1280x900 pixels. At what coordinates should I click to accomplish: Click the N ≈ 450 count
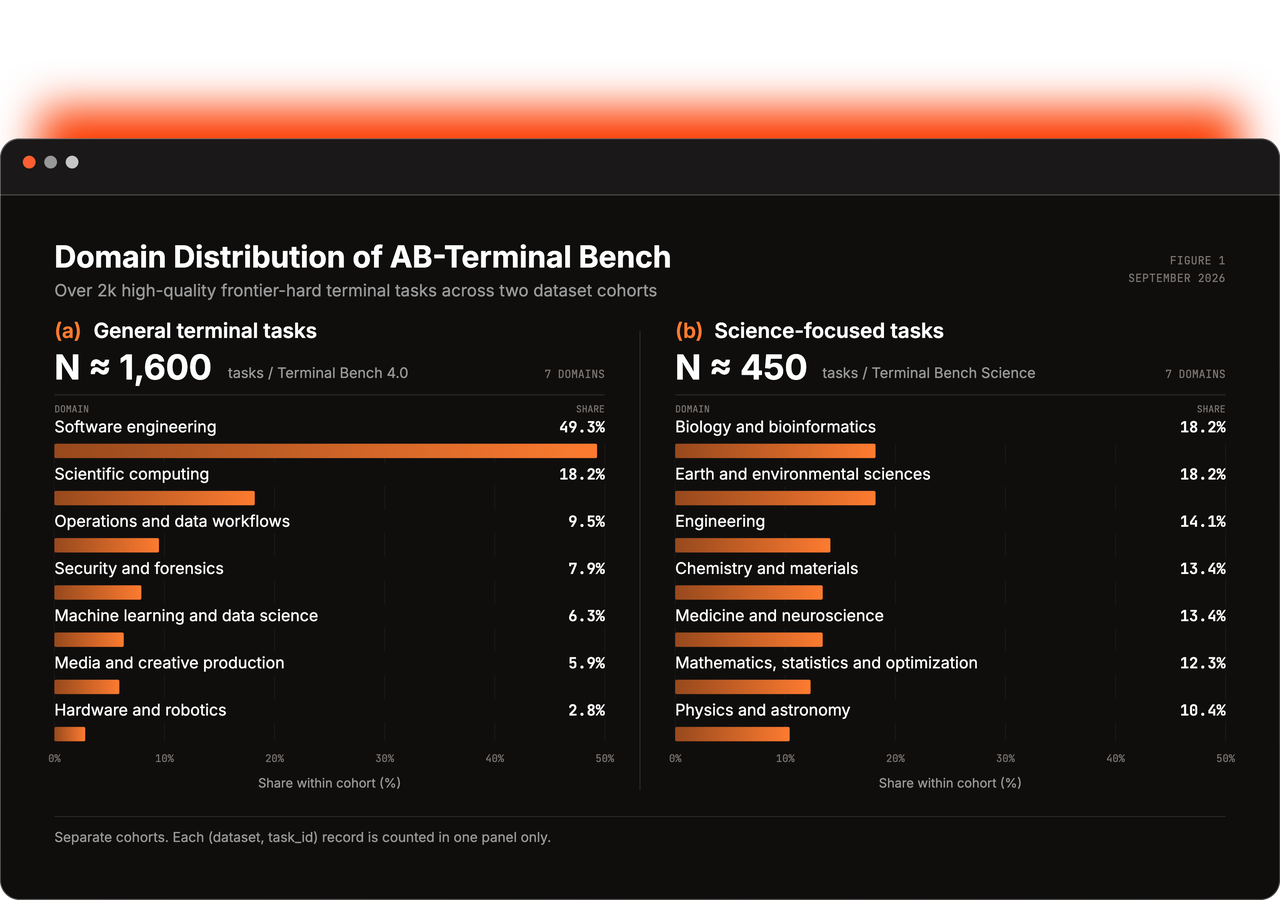(x=741, y=367)
